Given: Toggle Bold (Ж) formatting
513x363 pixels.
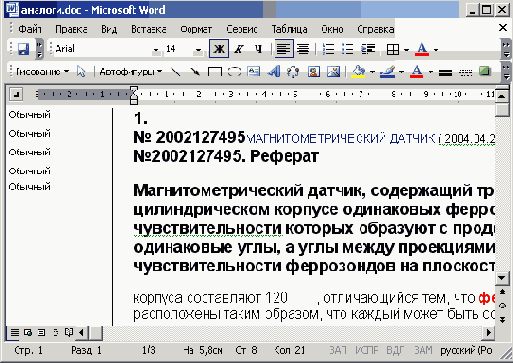Looking at the screenshot, I should coord(219,49).
